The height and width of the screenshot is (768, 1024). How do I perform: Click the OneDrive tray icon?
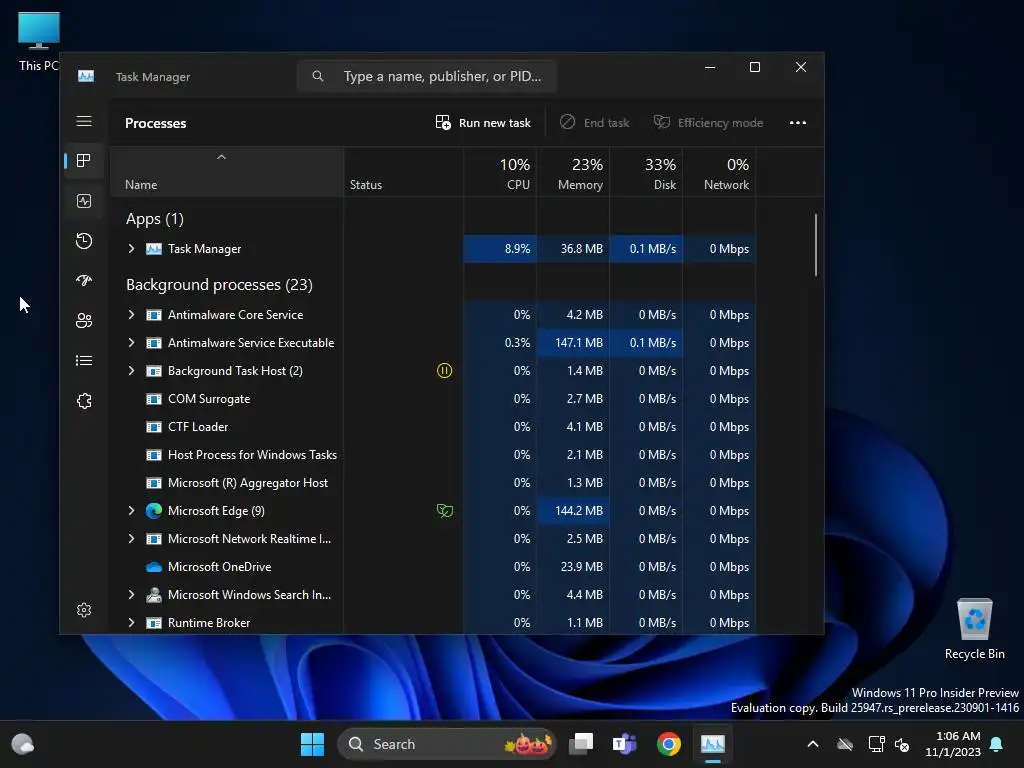pyautogui.click(x=845, y=744)
